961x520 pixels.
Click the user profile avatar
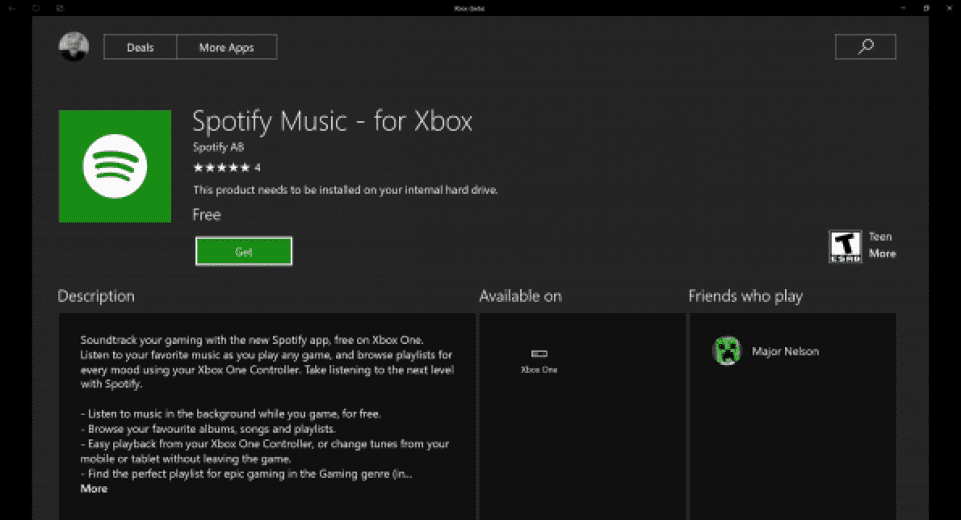click(x=74, y=47)
